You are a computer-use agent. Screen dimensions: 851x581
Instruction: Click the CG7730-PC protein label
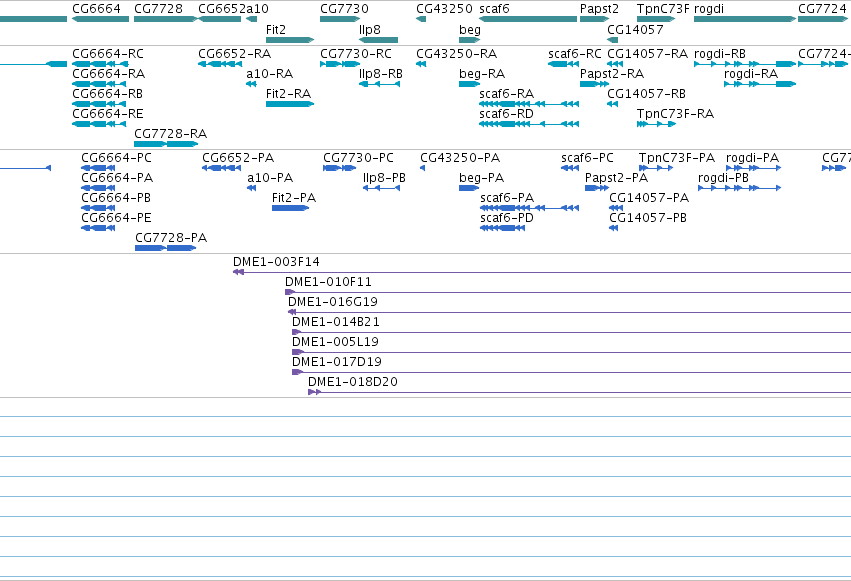359,158
